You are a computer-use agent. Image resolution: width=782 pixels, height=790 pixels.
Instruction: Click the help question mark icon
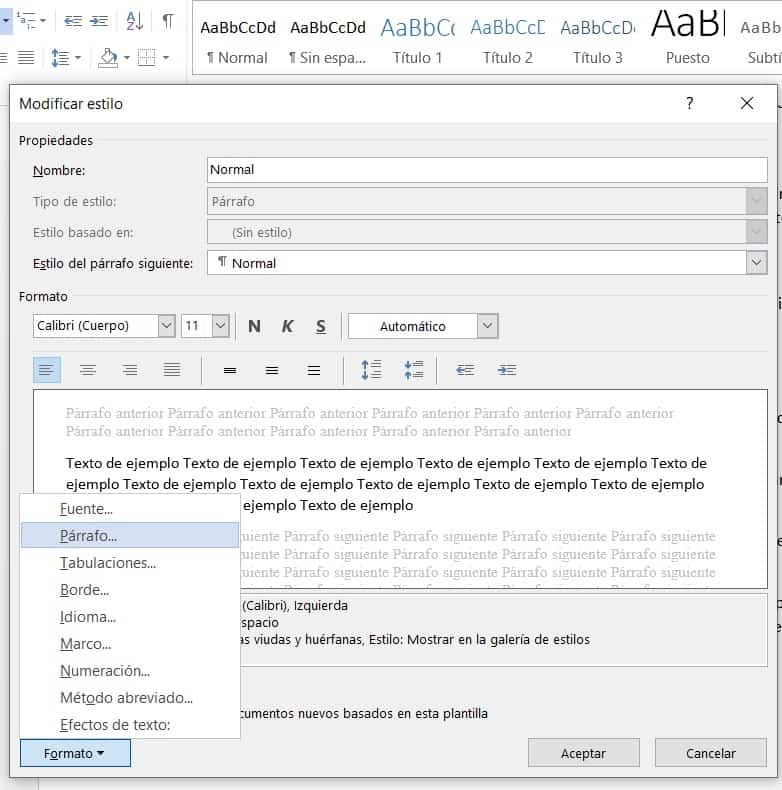(689, 103)
